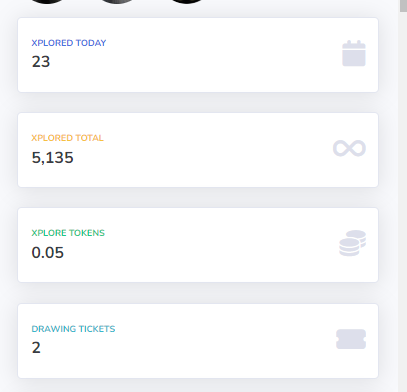Click the empty scrollbar track below the thumb
The image size is (407, 392).
pos(403,200)
